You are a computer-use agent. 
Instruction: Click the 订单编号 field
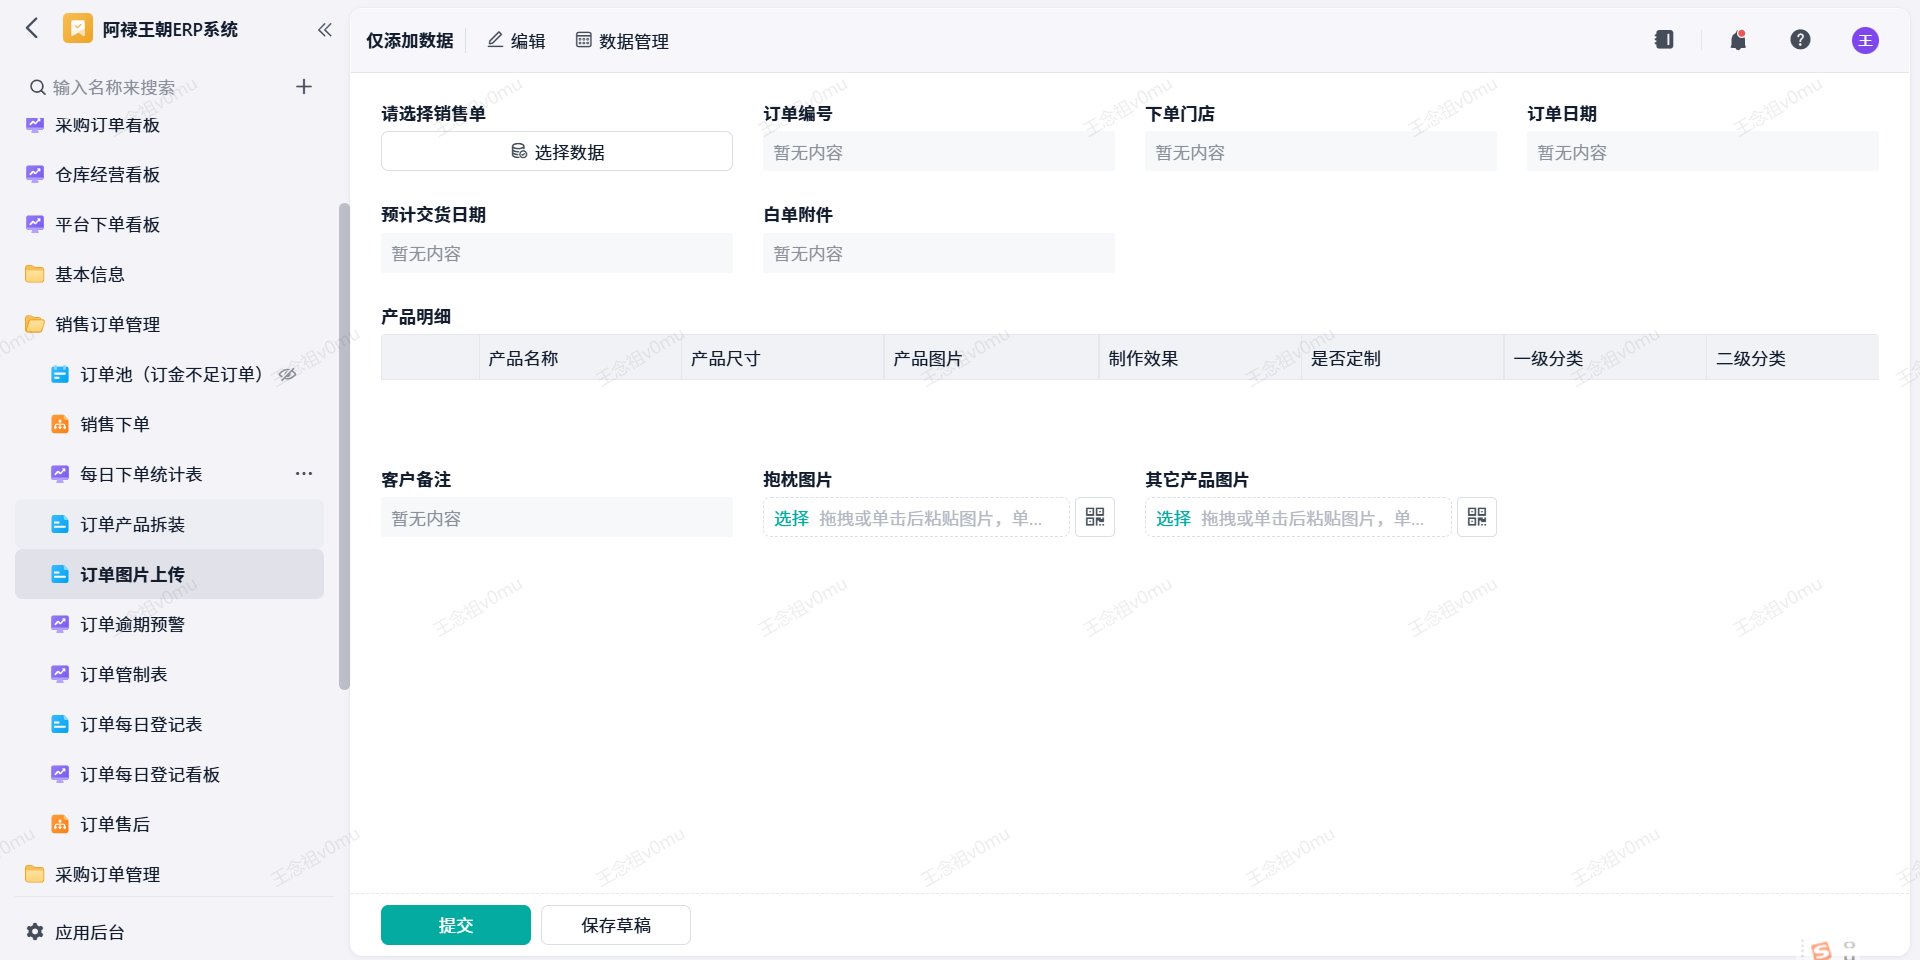[x=939, y=152]
